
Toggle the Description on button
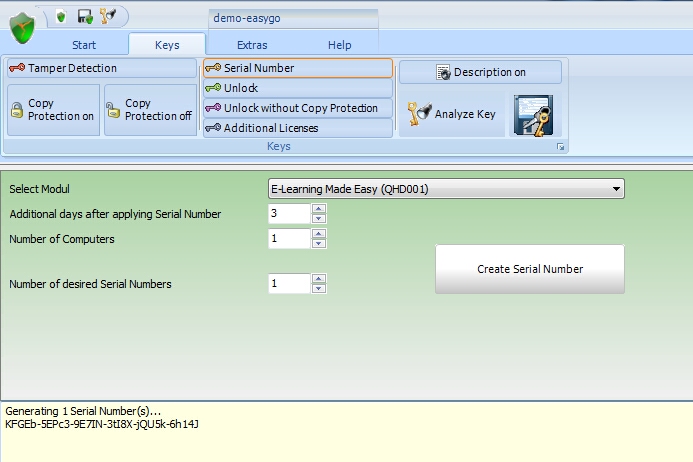480,72
